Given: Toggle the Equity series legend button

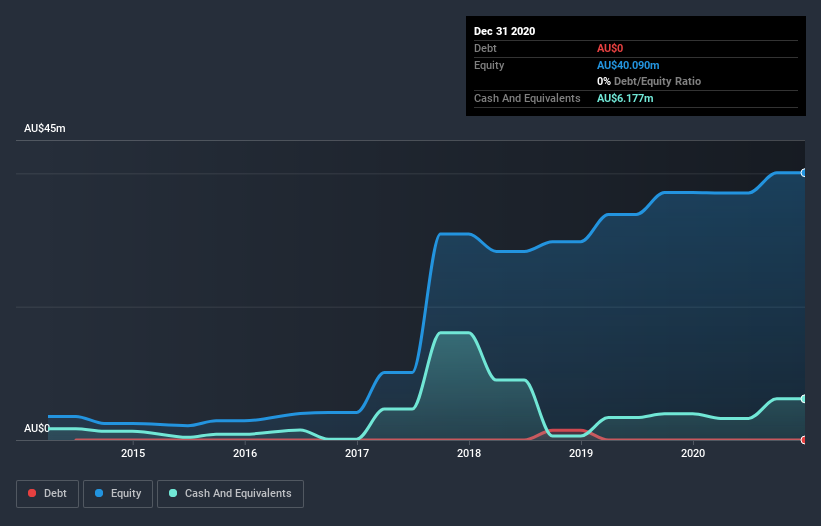Looking at the screenshot, I should pos(118,494).
